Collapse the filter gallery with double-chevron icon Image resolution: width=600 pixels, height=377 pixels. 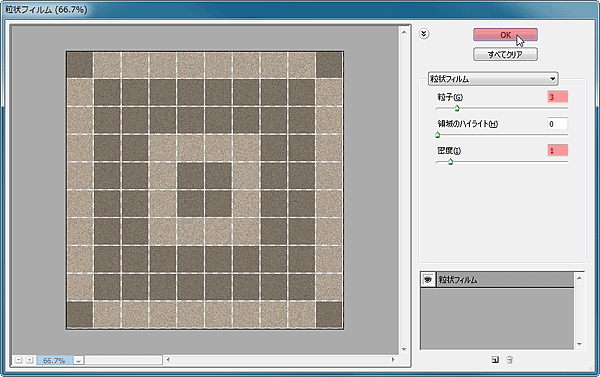[424, 34]
